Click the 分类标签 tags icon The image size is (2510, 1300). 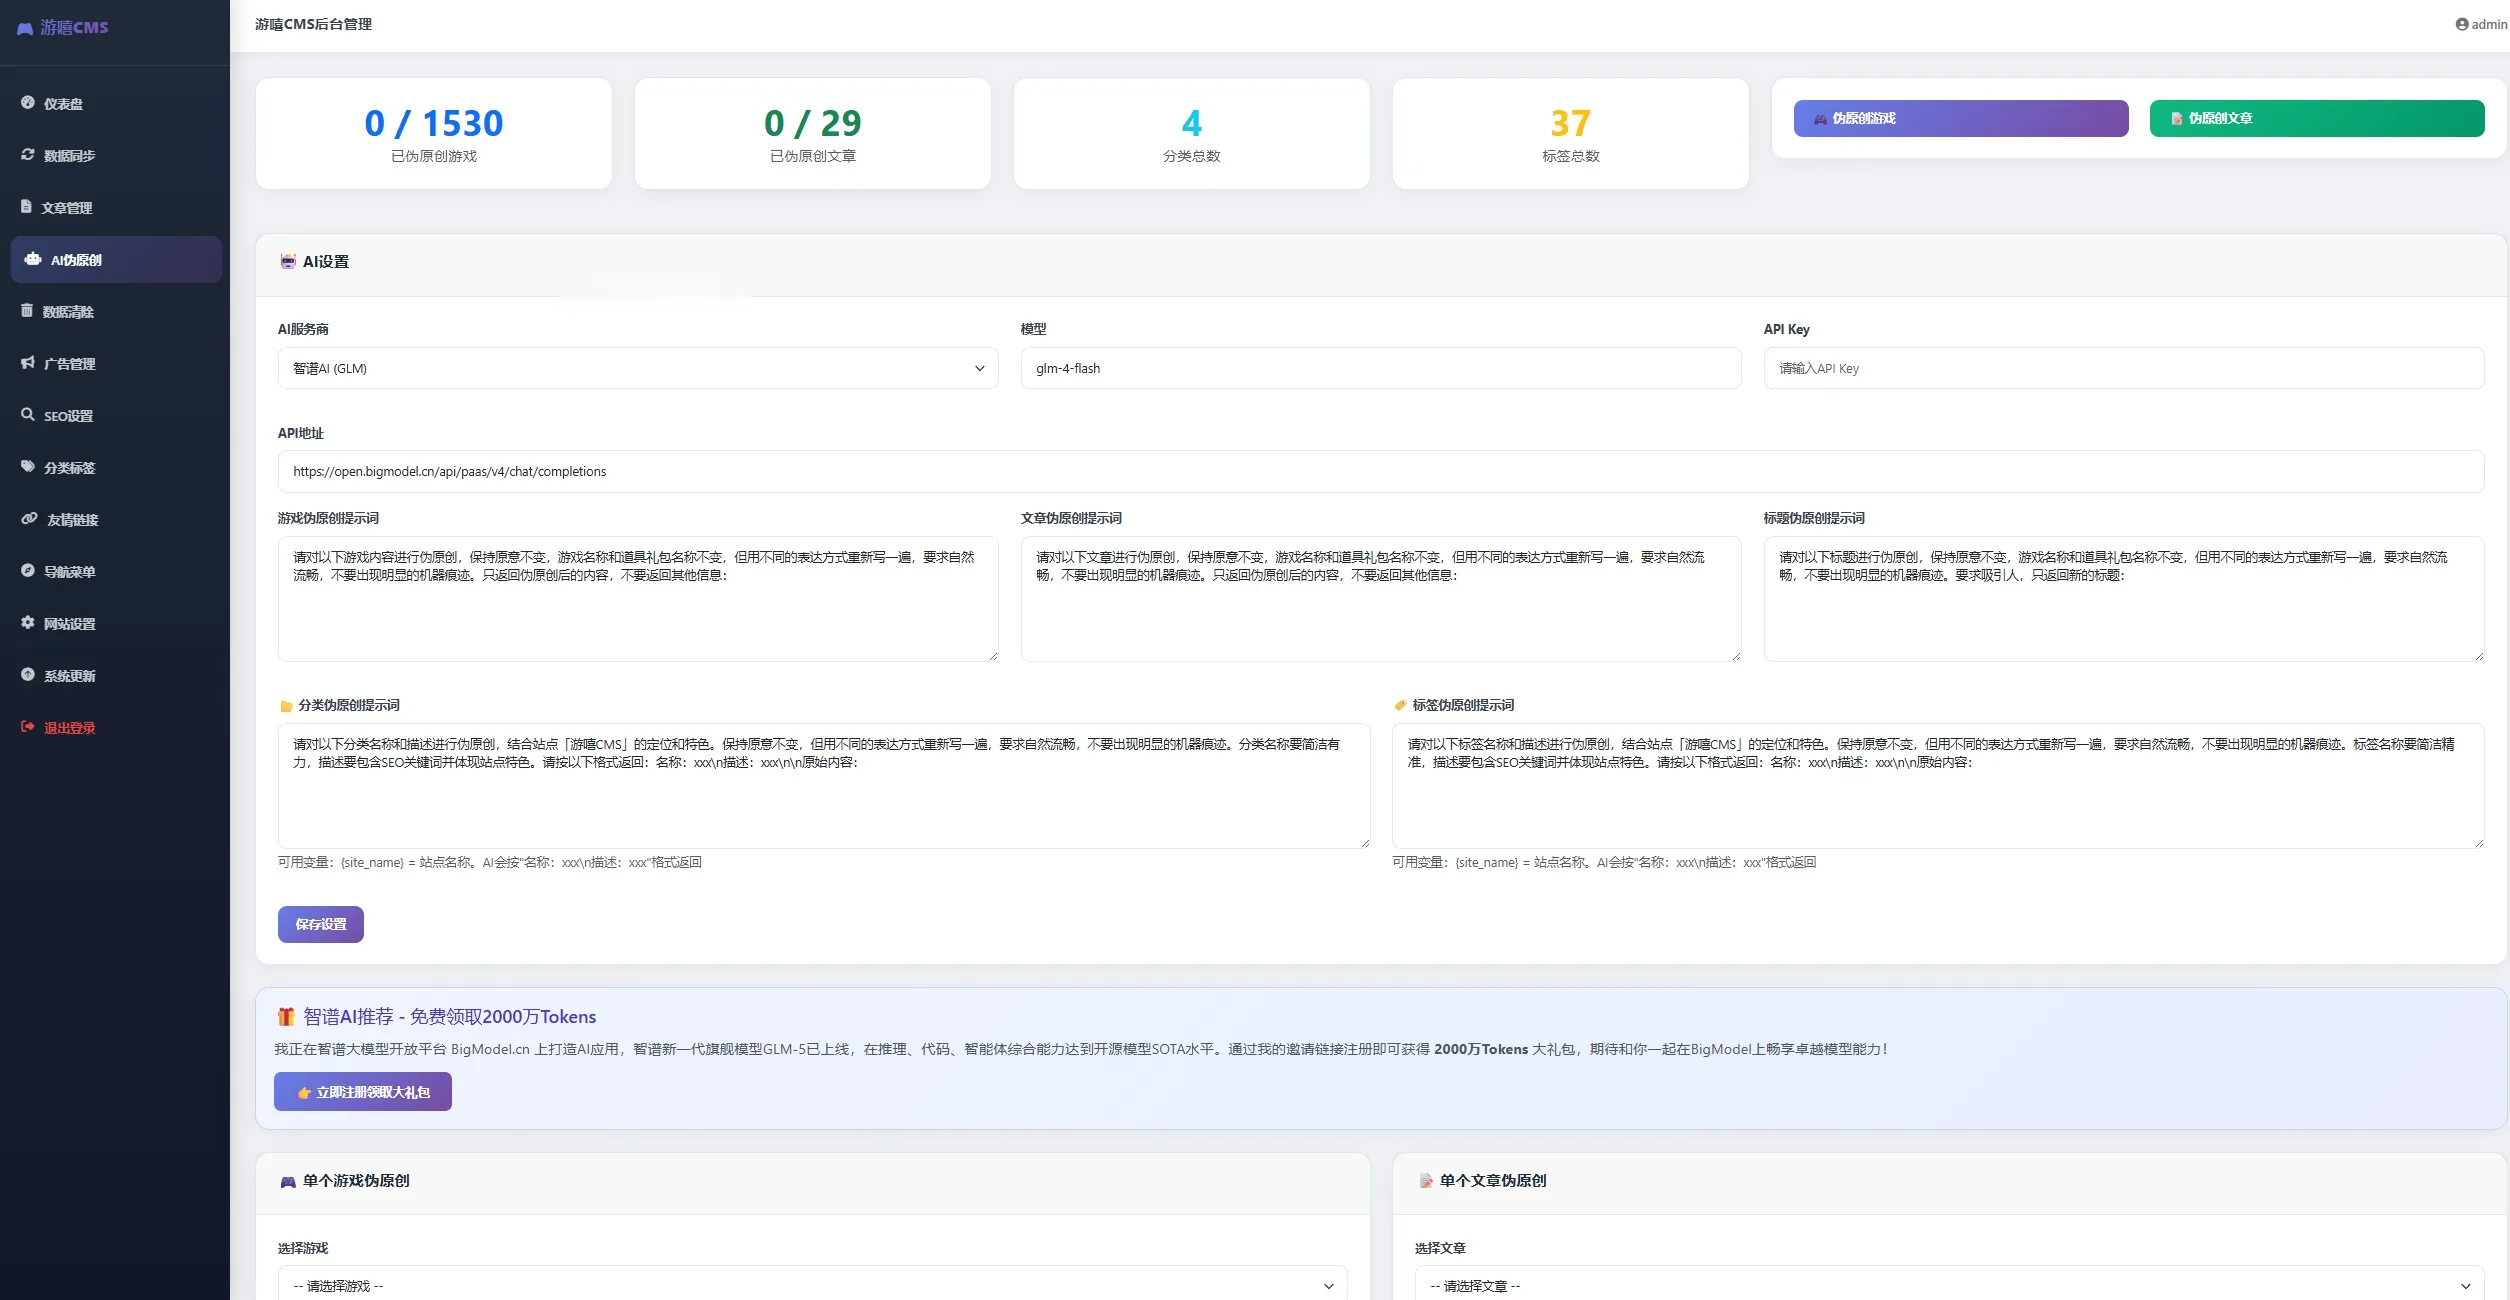[x=28, y=467]
